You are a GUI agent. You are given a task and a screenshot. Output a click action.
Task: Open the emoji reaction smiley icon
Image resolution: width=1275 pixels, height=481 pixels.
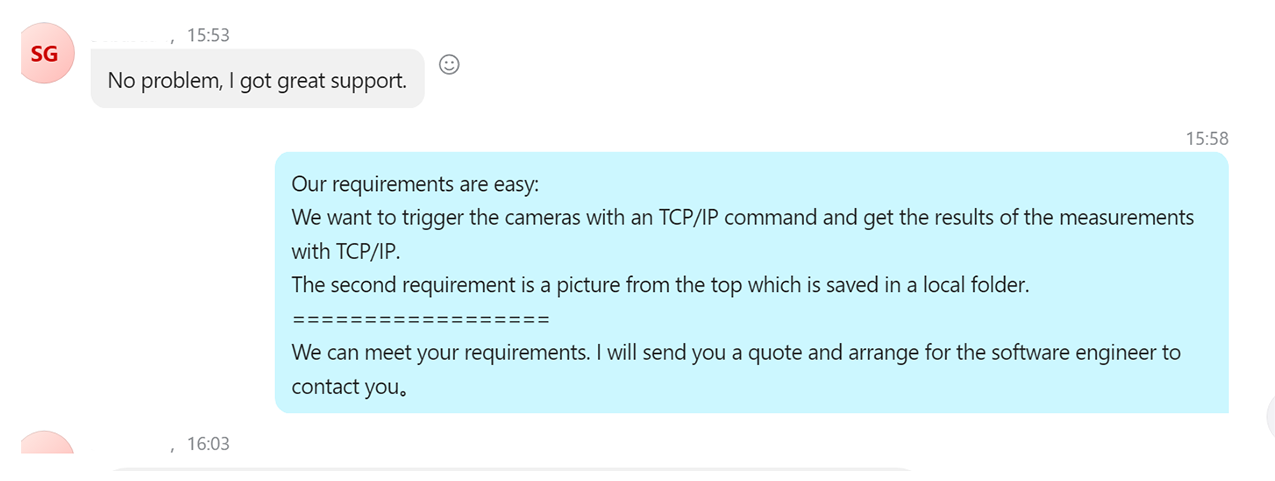[x=450, y=65]
